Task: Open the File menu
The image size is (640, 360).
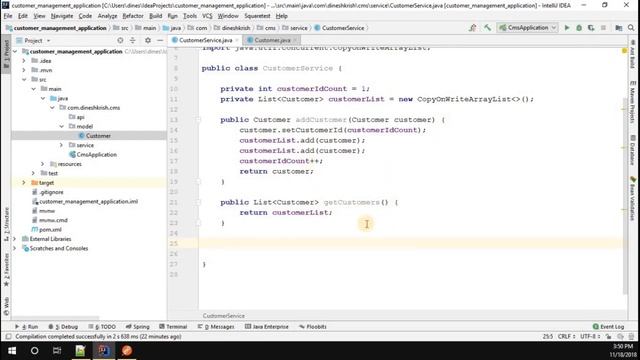Action: pyautogui.click(x=8, y=16)
